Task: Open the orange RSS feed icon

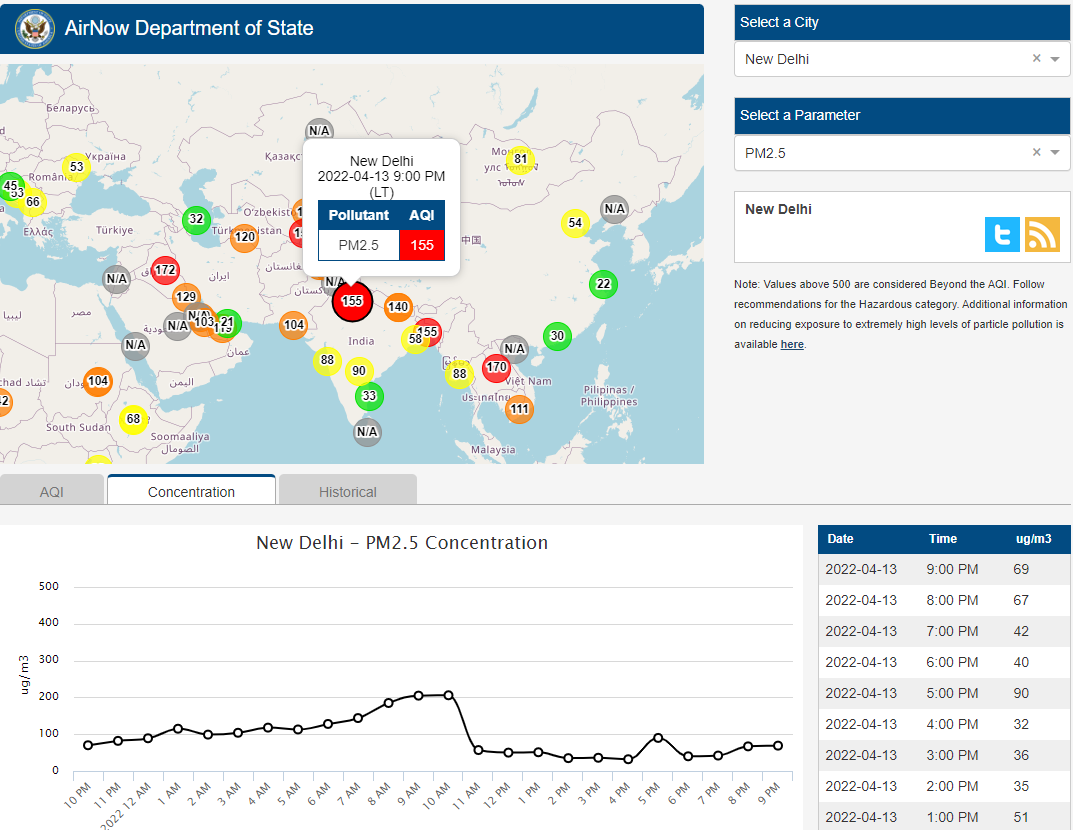Action: (x=1042, y=235)
